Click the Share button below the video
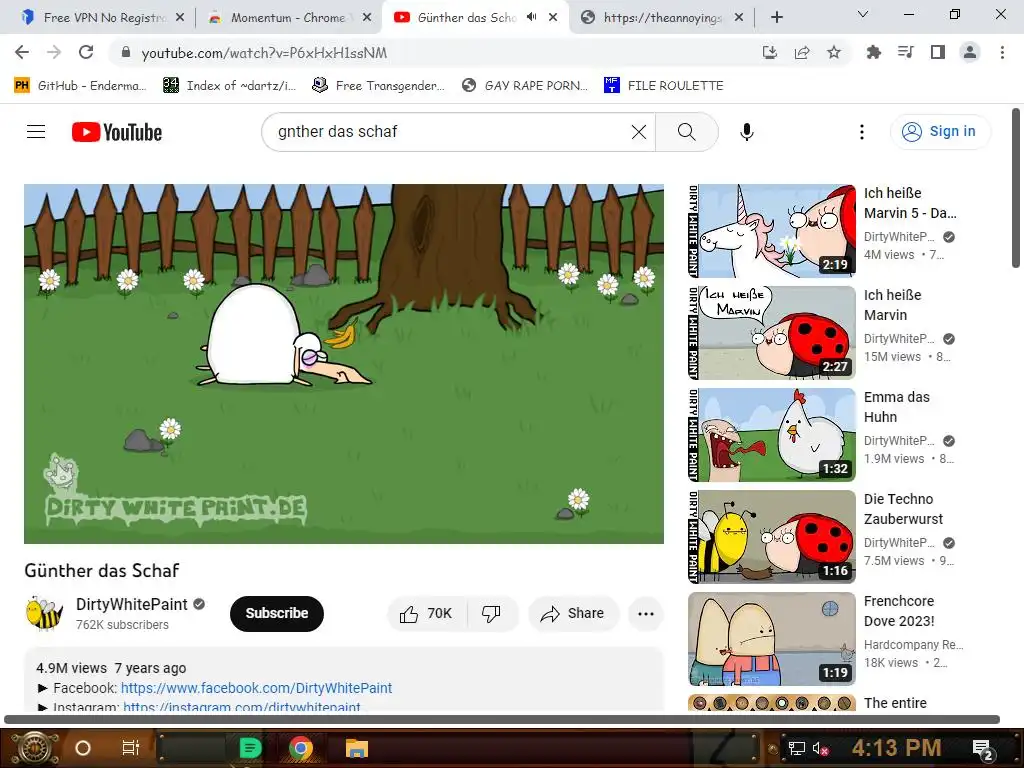 [573, 614]
